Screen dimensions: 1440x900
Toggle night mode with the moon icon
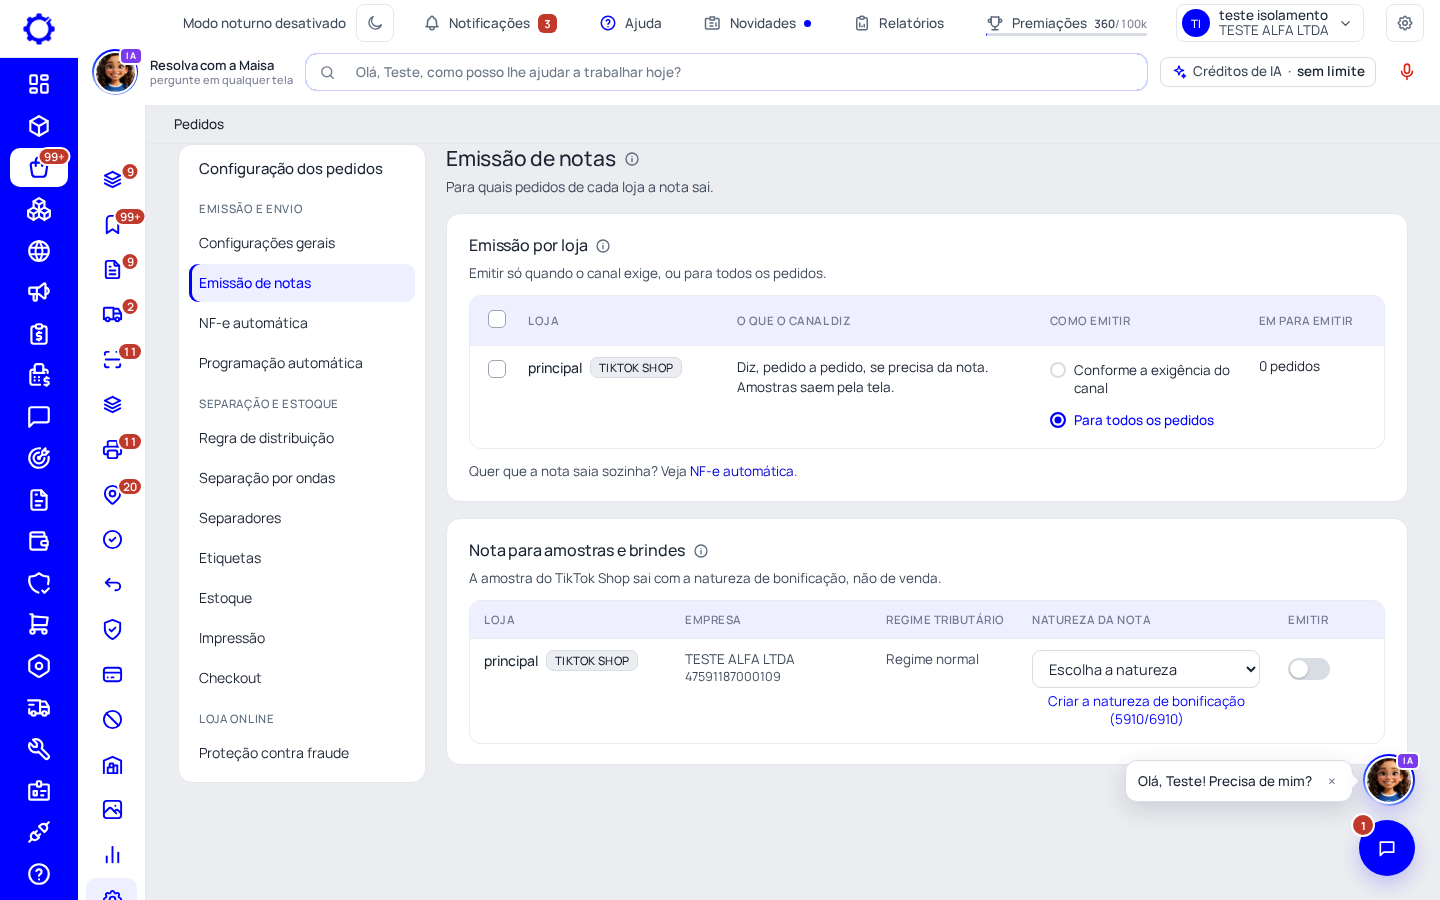(x=375, y=23)
